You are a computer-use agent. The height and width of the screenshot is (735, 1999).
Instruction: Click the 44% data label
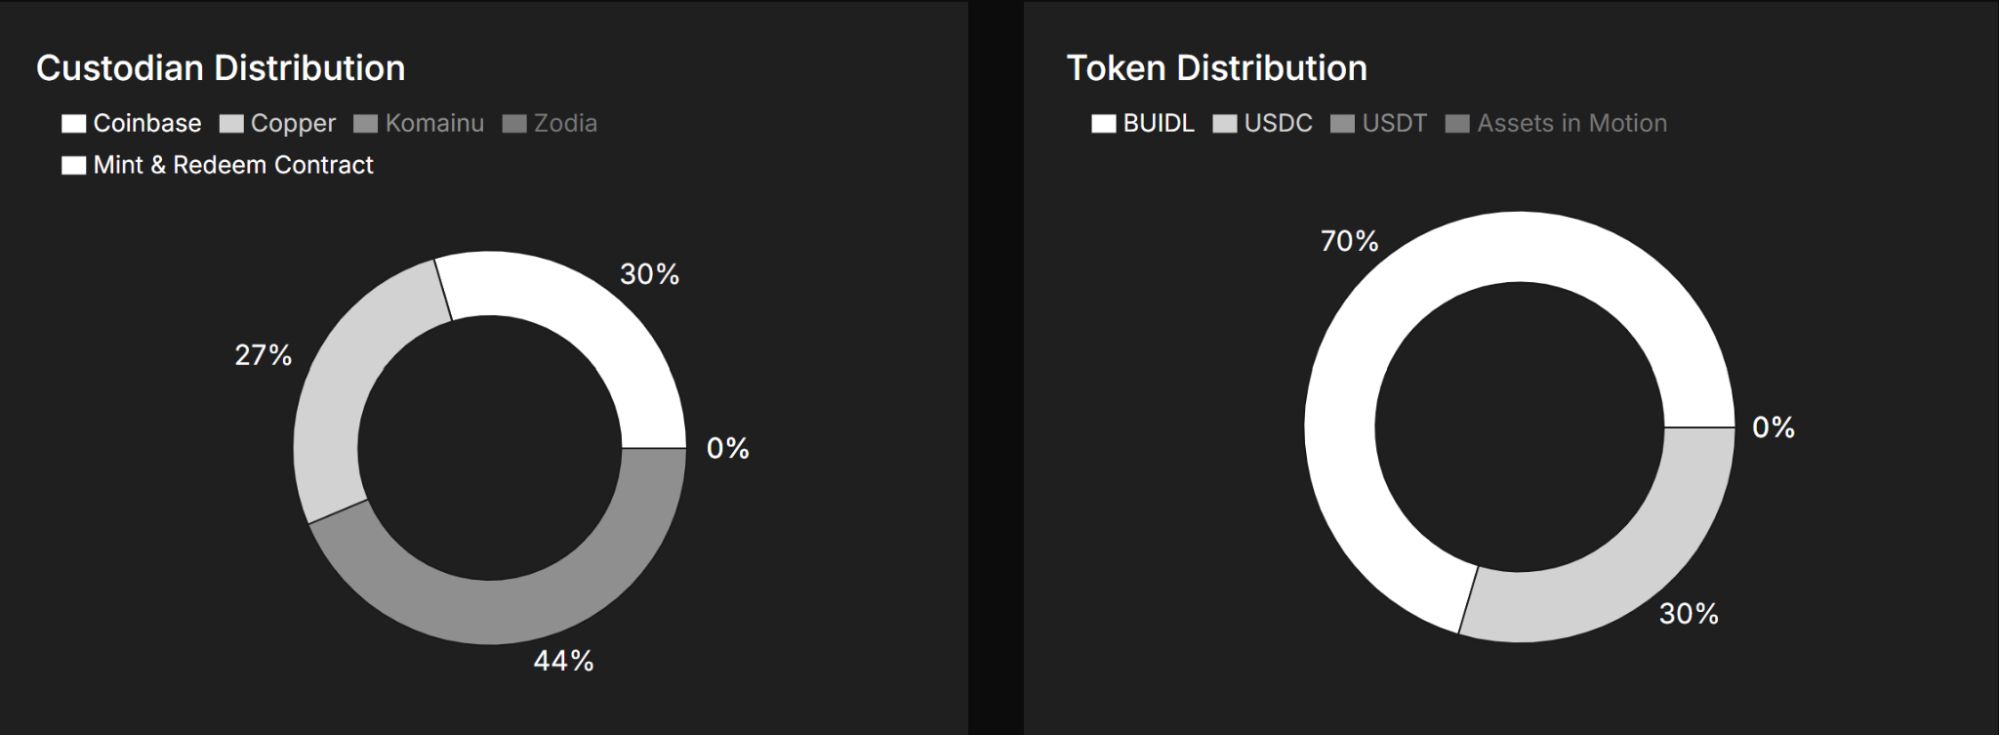[563, 660]
